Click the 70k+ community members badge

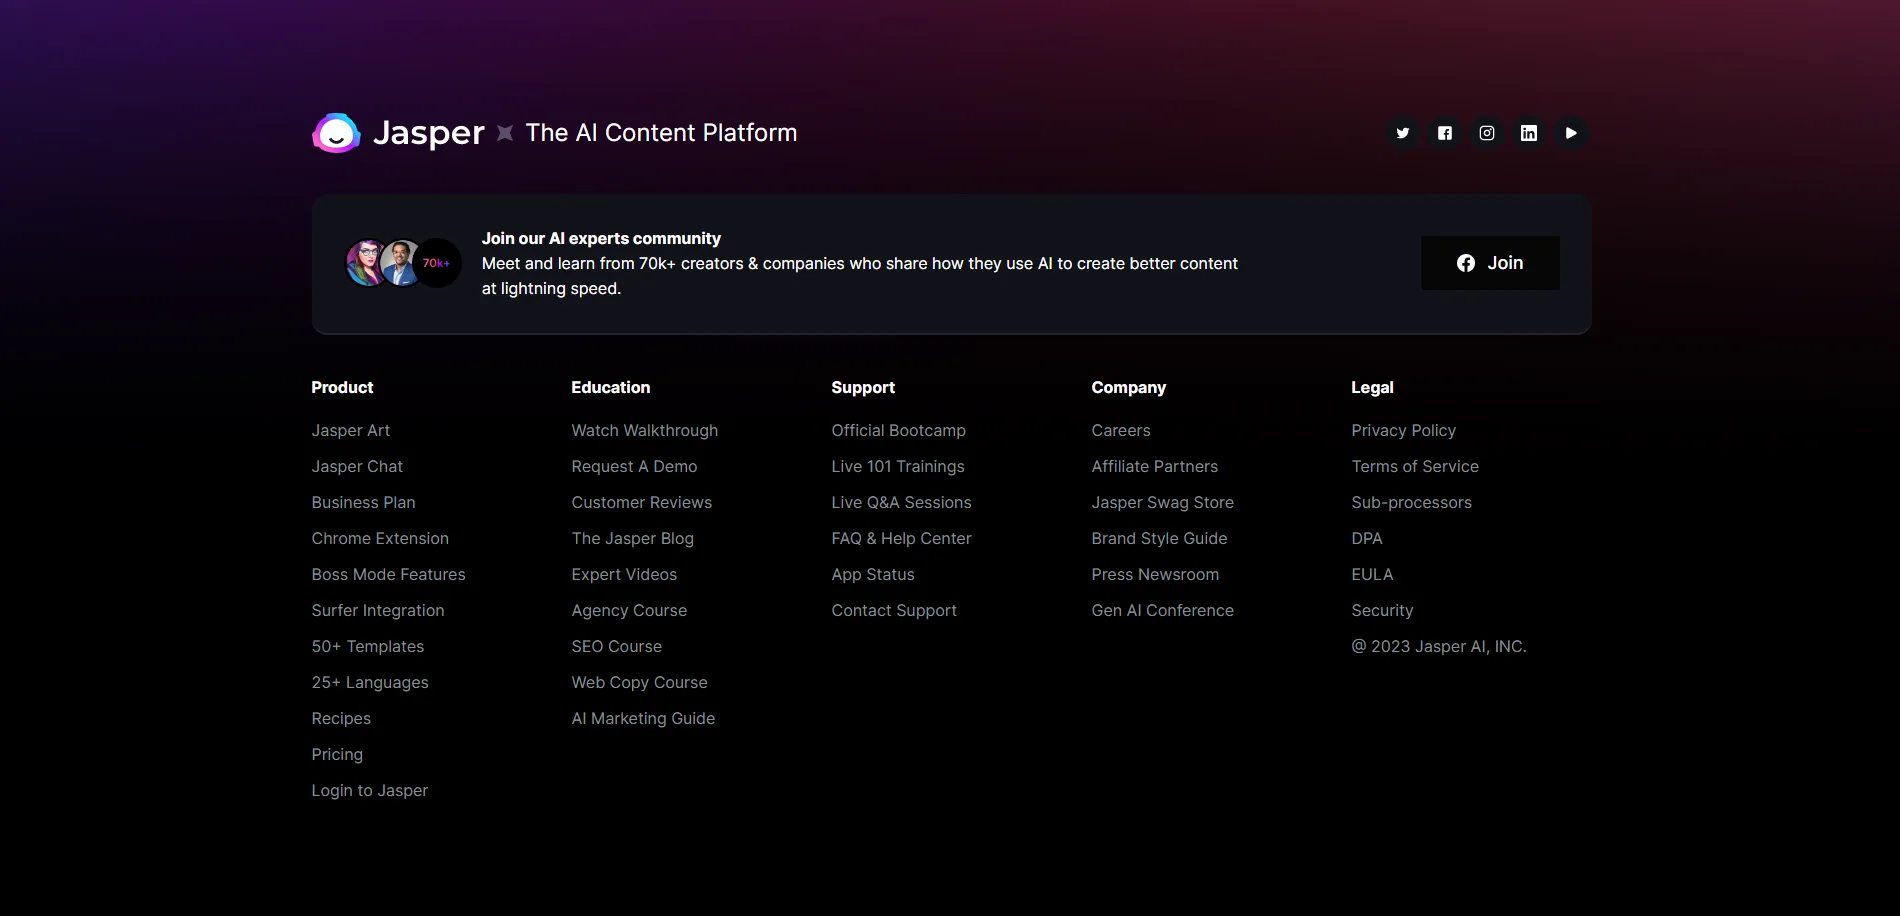(437, 263)
